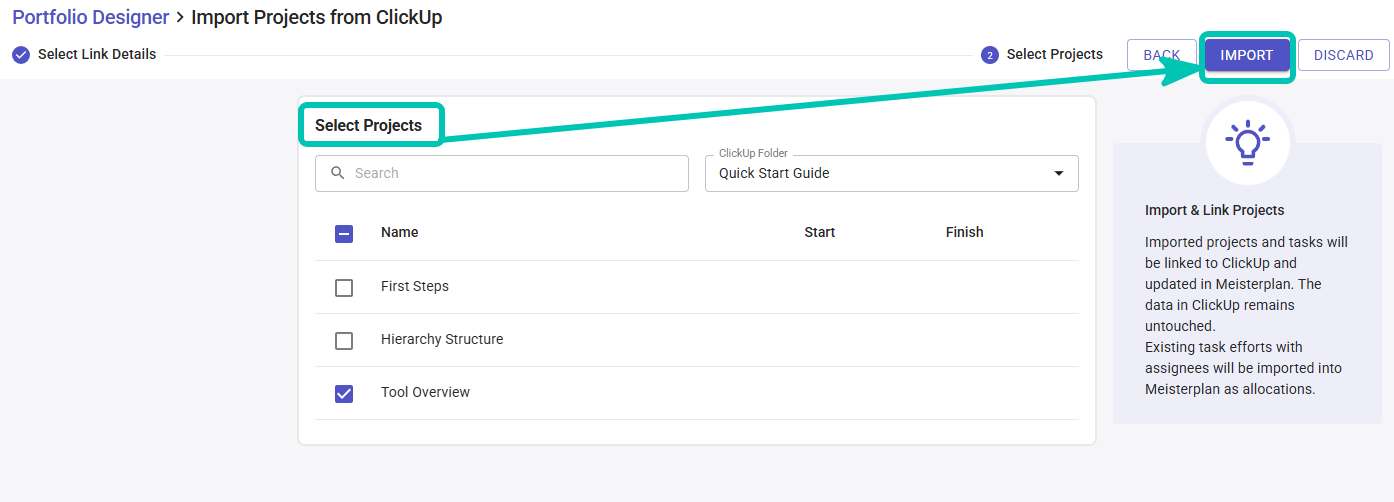Click the search magnifier icon
This screenshot has width=1394, height=502.
click(338, 173)
